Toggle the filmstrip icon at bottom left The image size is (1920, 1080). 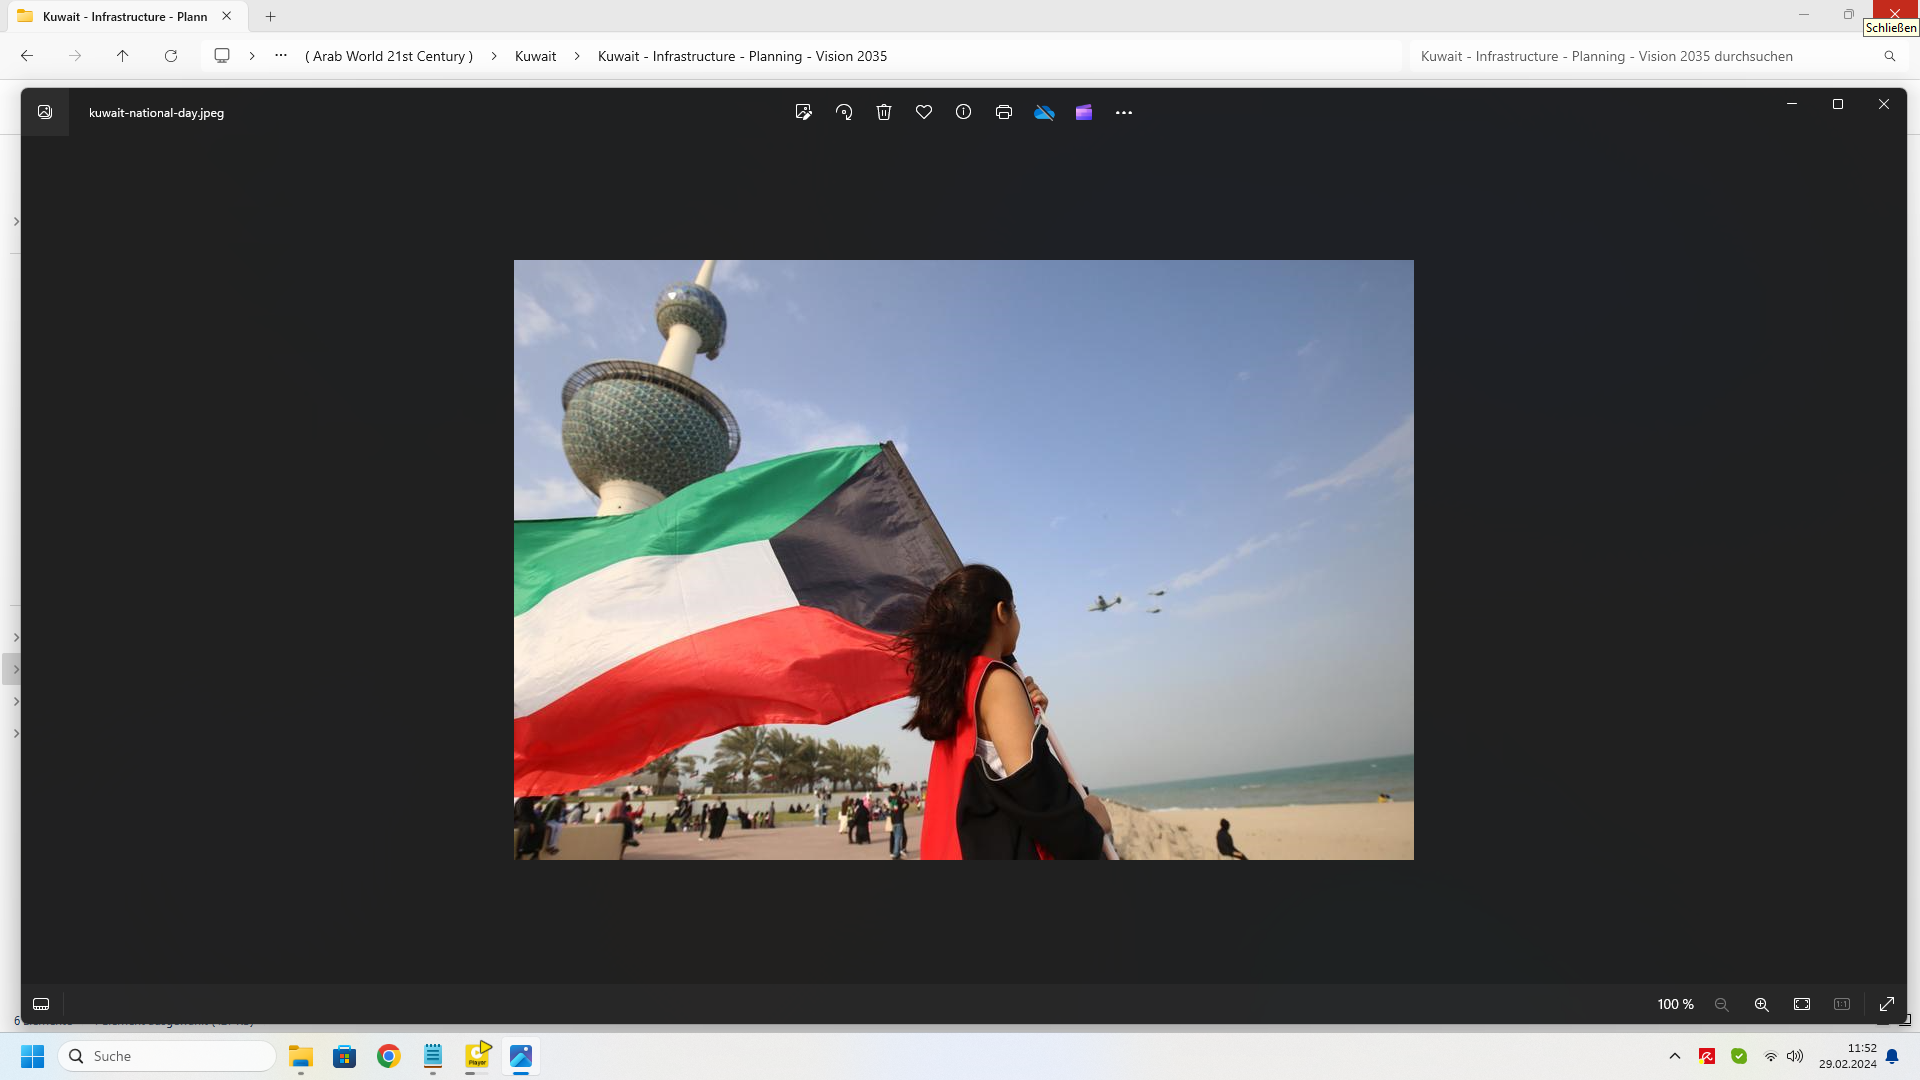tap(41, 1004)
